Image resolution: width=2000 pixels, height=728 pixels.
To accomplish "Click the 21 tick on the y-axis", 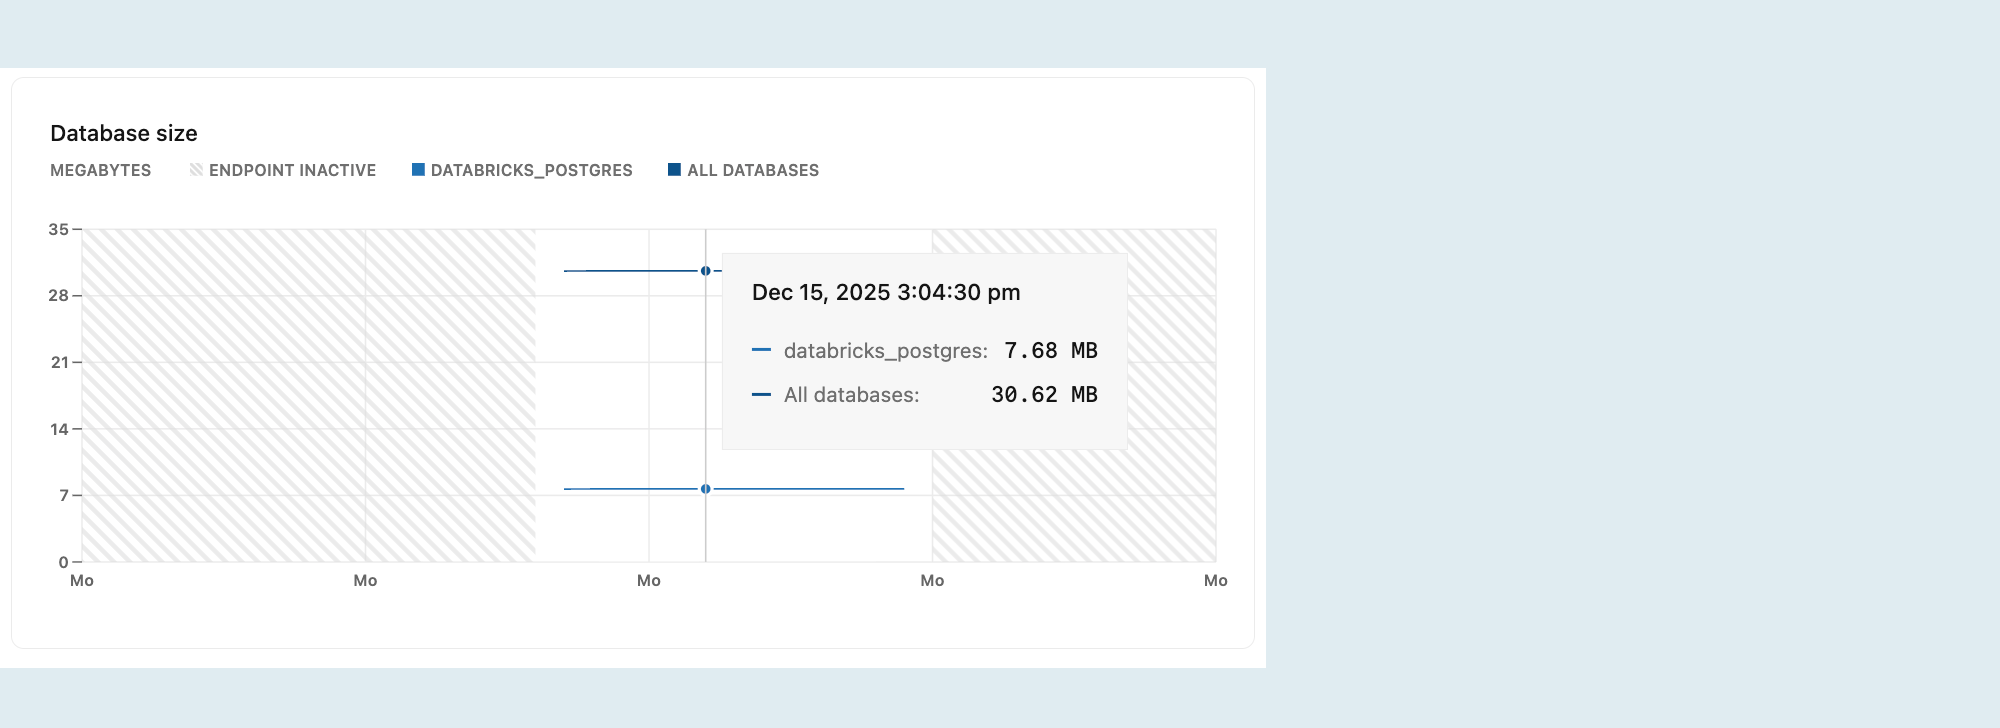I will point(59,362).
